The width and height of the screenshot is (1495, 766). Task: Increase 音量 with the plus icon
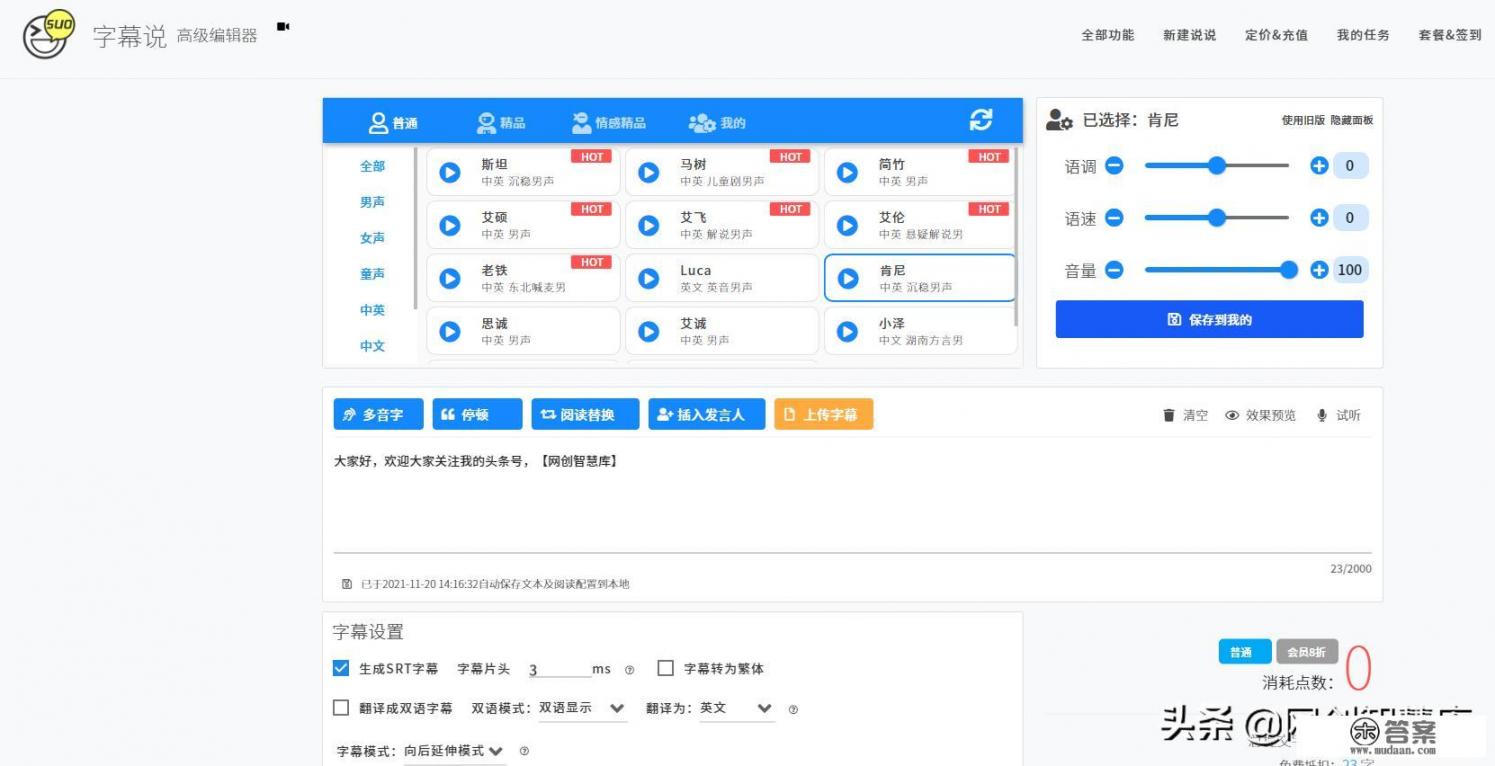[1319, 270]
